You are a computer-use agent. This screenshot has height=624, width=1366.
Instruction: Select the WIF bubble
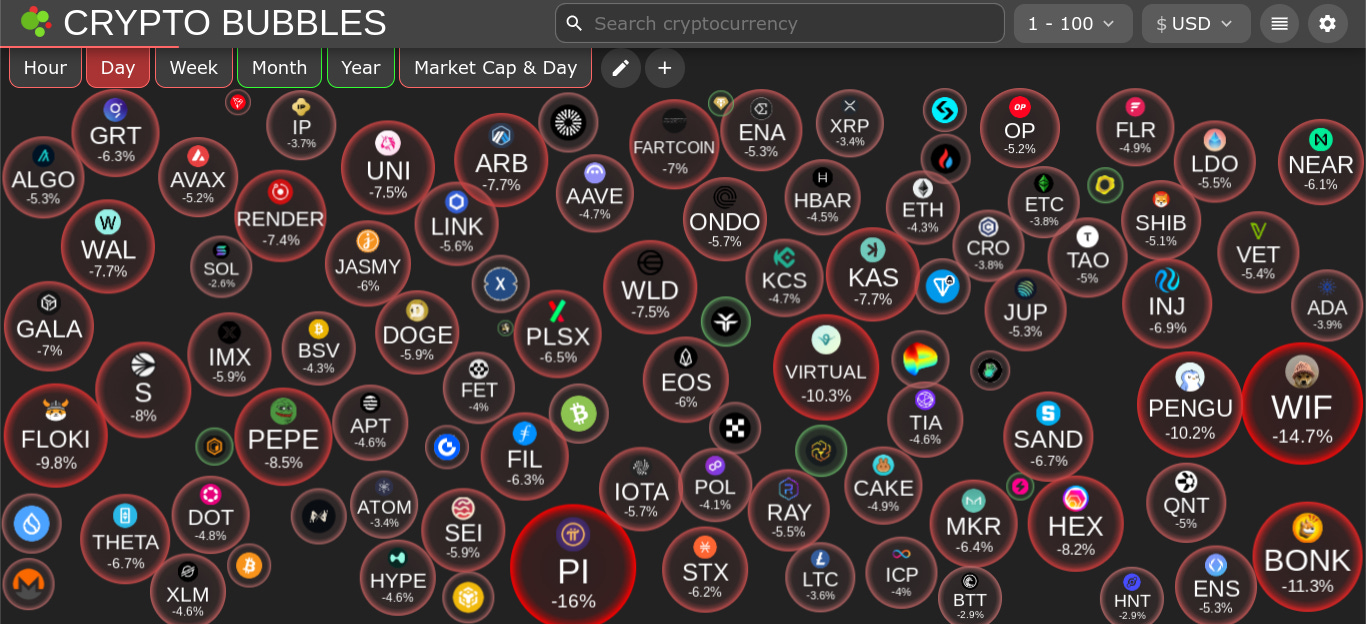point(1302,403)
